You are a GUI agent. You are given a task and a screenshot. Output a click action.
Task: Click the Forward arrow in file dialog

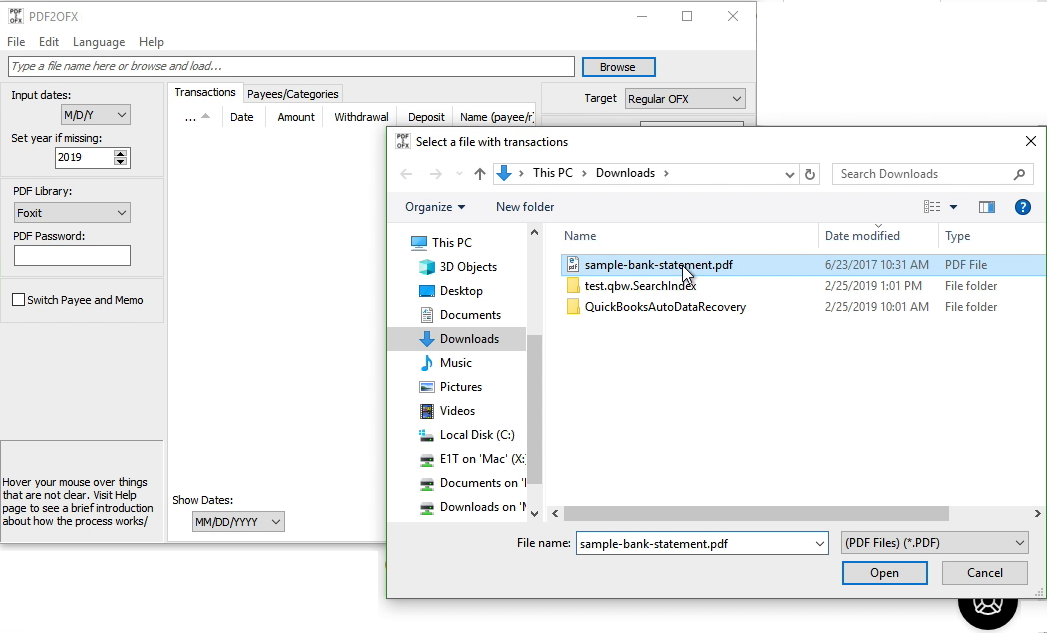435,174
